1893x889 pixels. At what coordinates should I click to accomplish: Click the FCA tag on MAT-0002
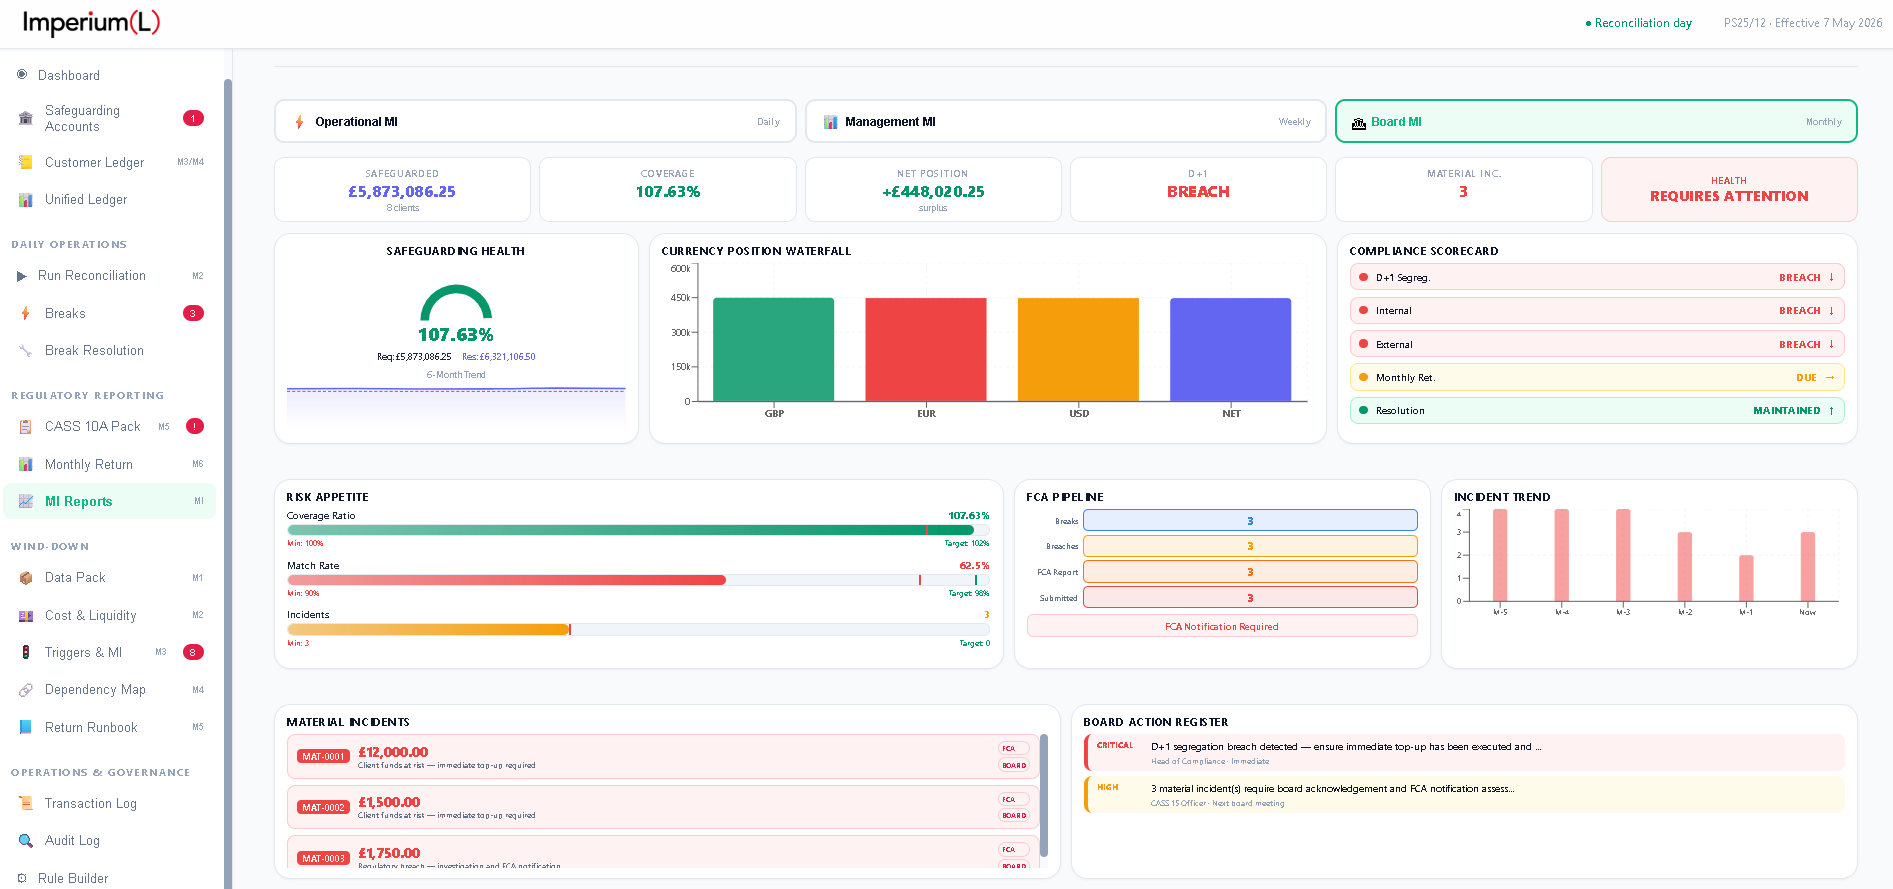[1012, 799]
